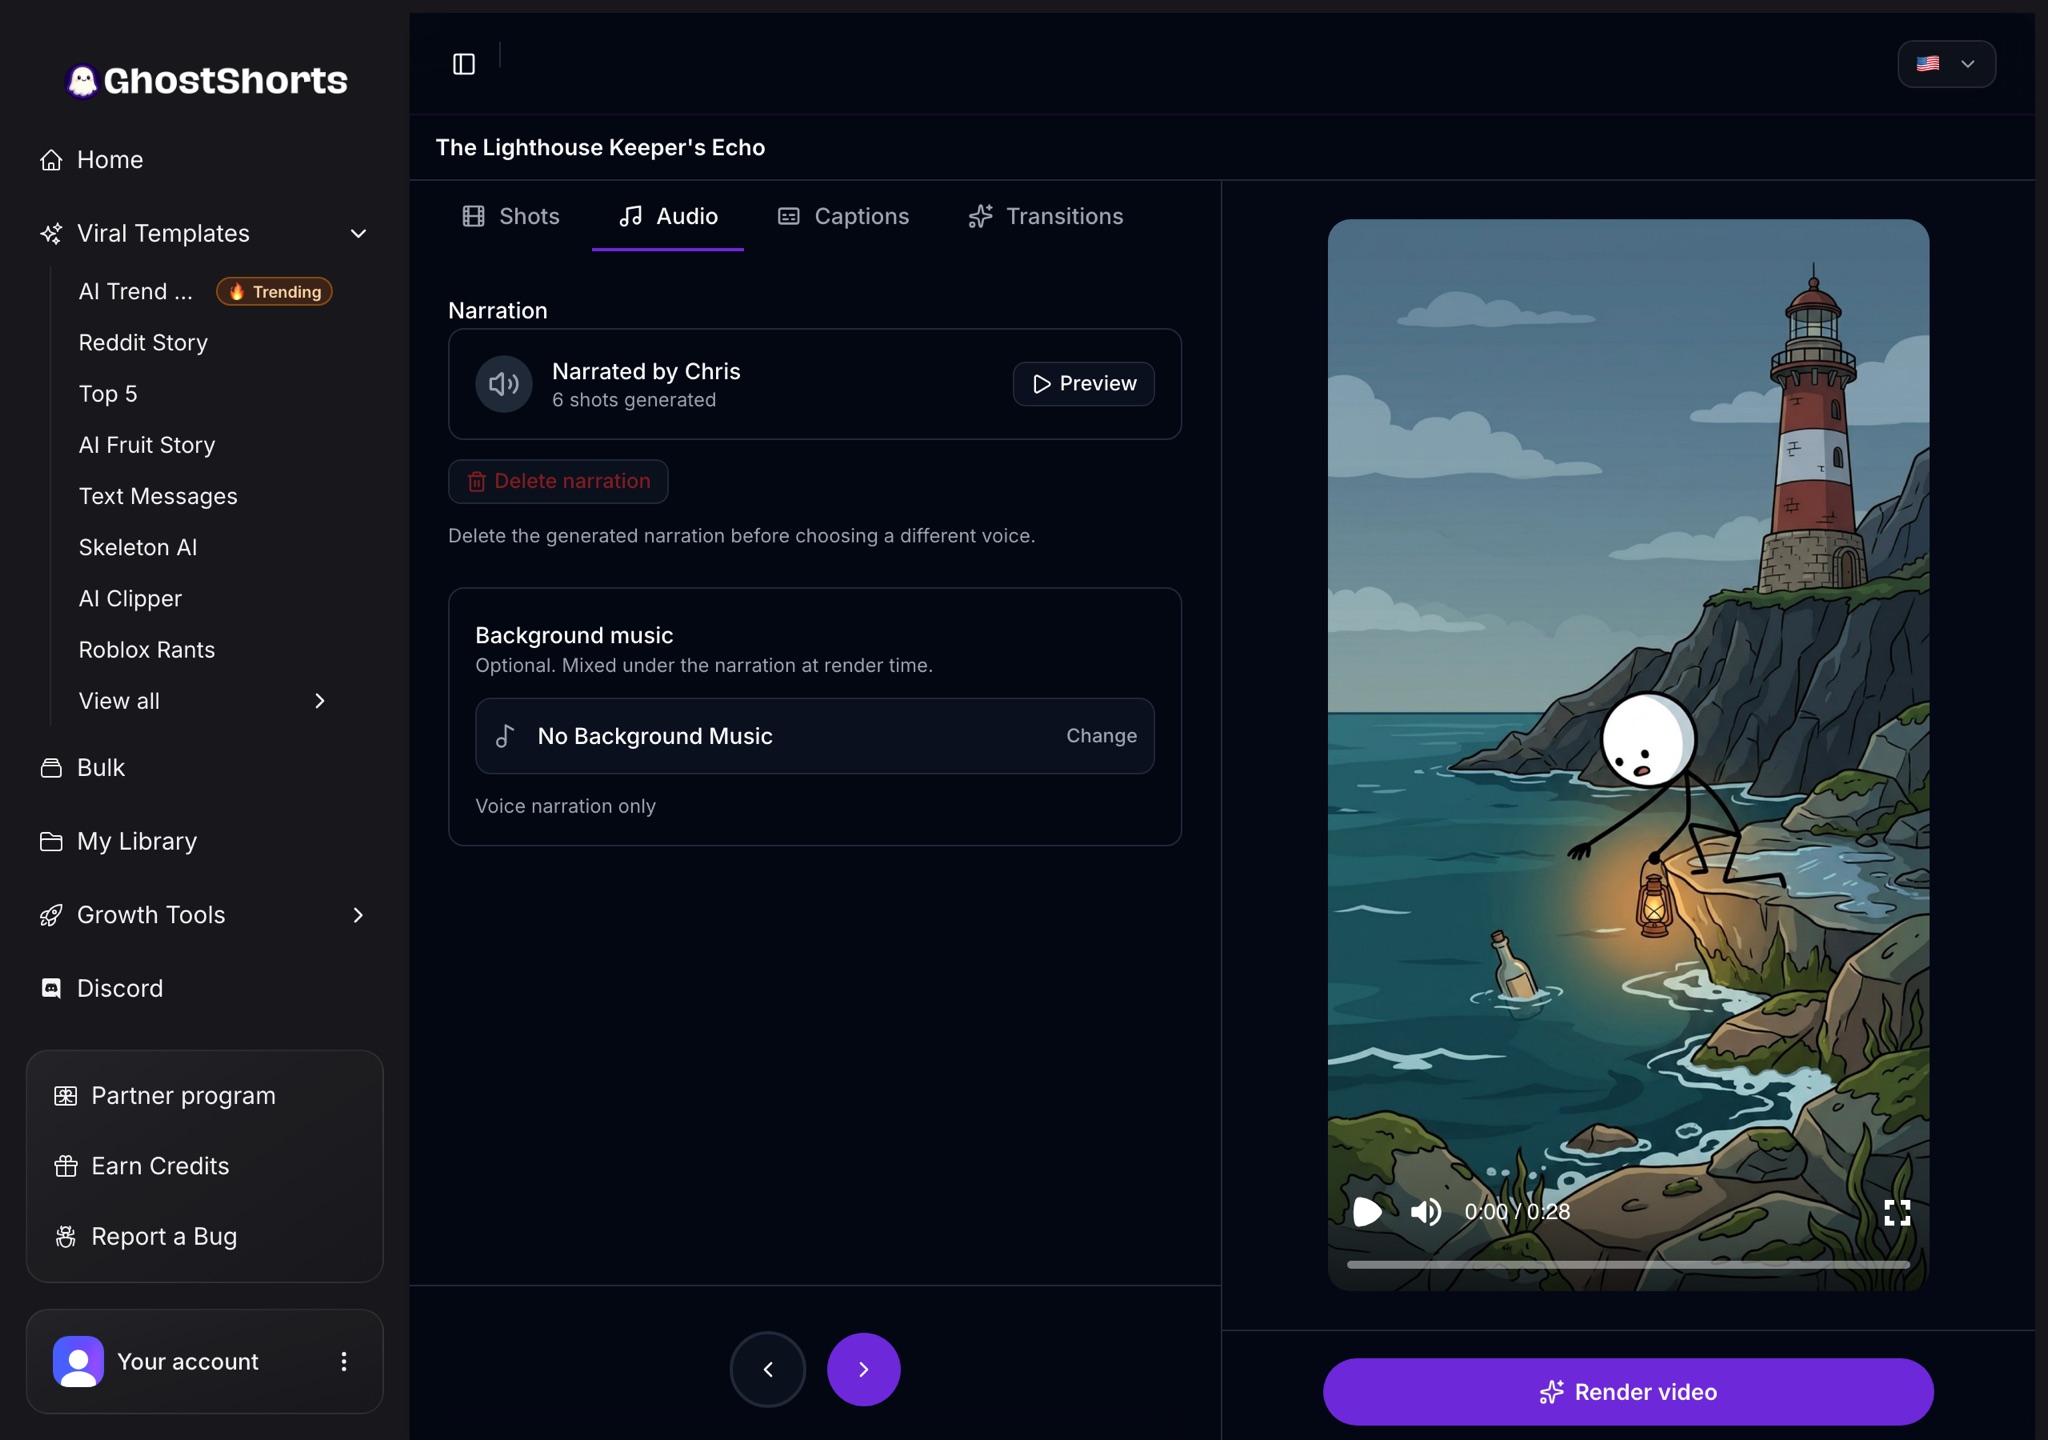Viewport: 2048px width, 1440px height.
Task: Go to next step purple arrow
Action: [x=864, y=1369]
